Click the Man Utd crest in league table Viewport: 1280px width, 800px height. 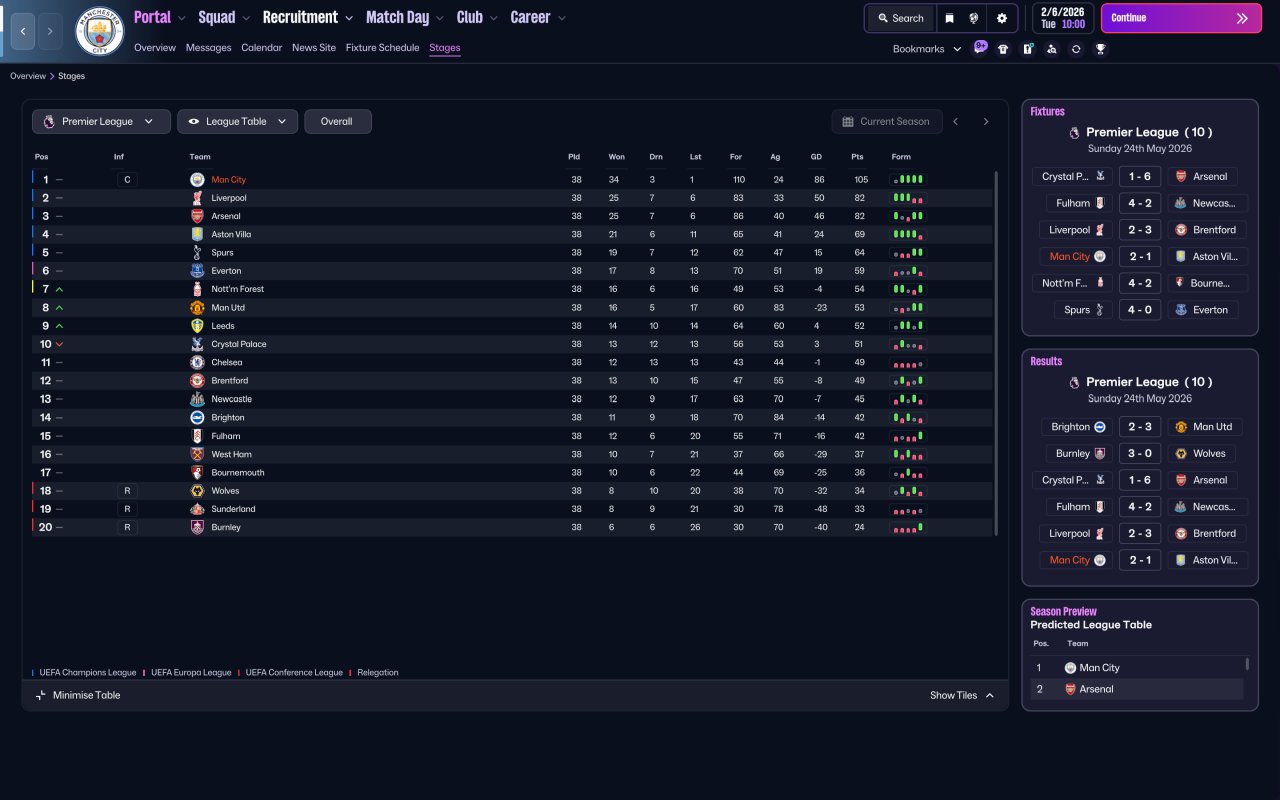[197, 308]
